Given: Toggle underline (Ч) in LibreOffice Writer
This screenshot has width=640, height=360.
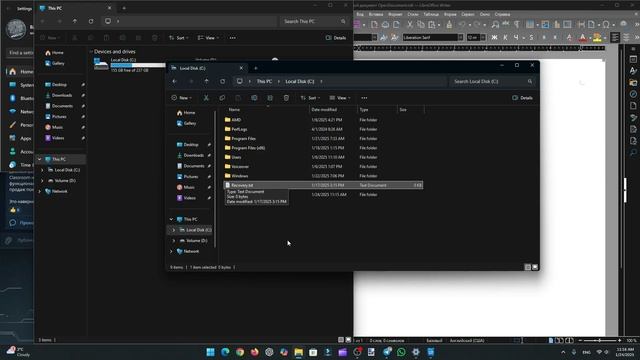Looking at the screenshot, I should pos(516,38).
